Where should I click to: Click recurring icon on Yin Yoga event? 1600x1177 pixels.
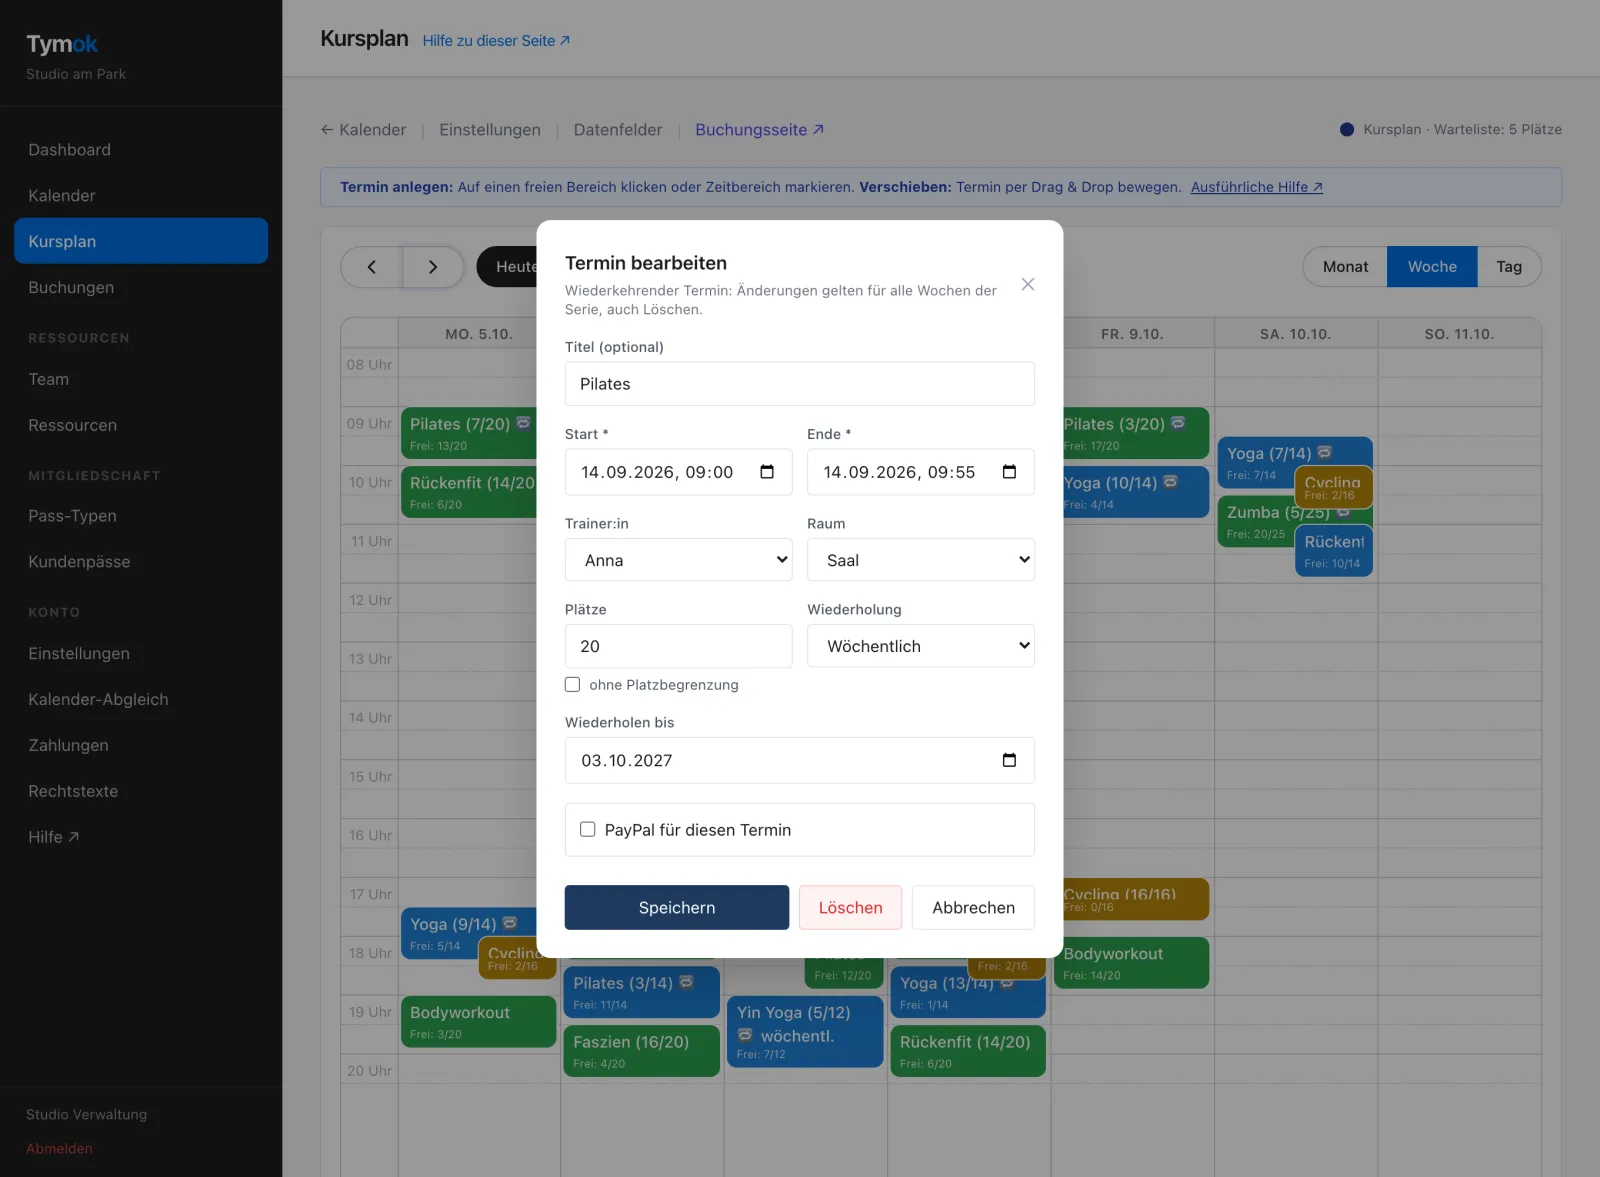point(745,1035)
